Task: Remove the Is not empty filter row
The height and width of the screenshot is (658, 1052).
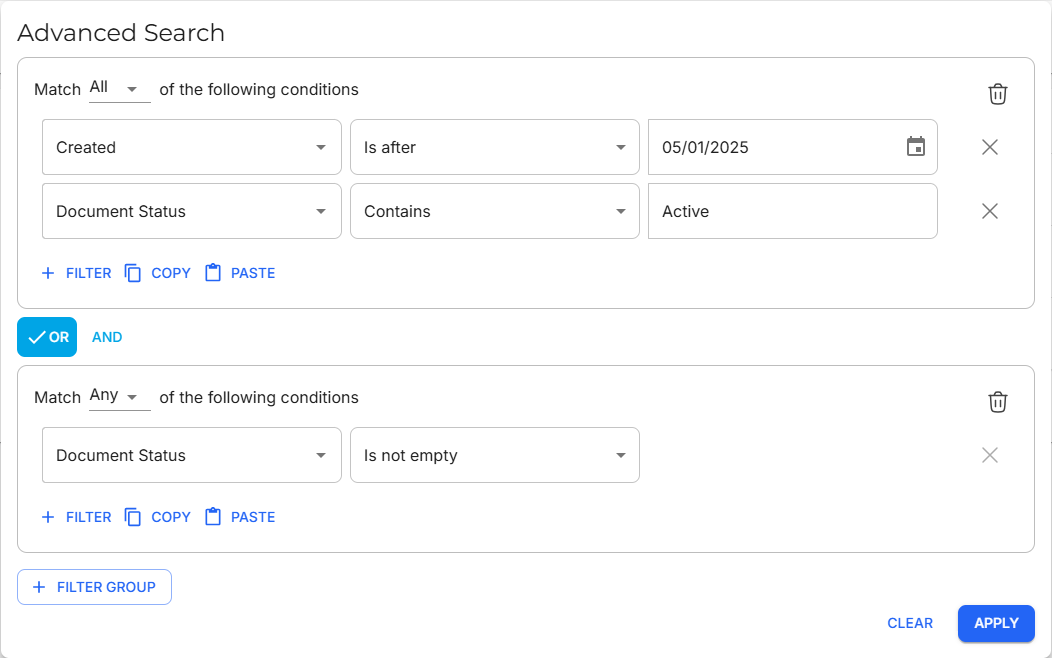Action: (989, 455)
